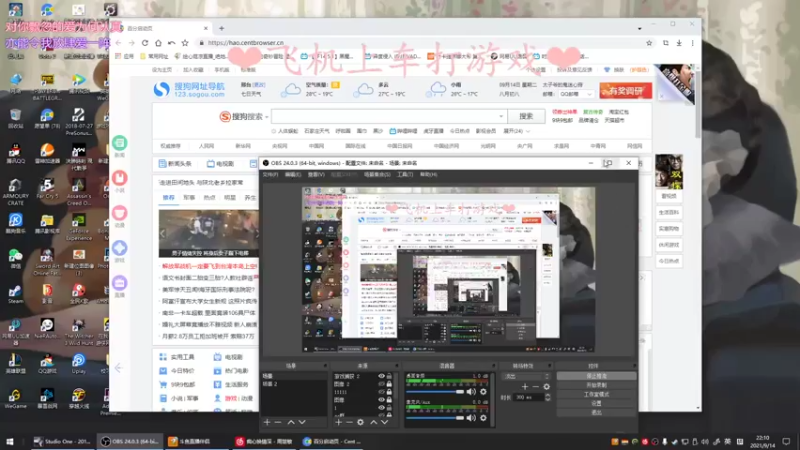The height and width of the screenshot is (450, 800).
Task: Click the 开始录制 button in OBS
Action: coord(596,385)
